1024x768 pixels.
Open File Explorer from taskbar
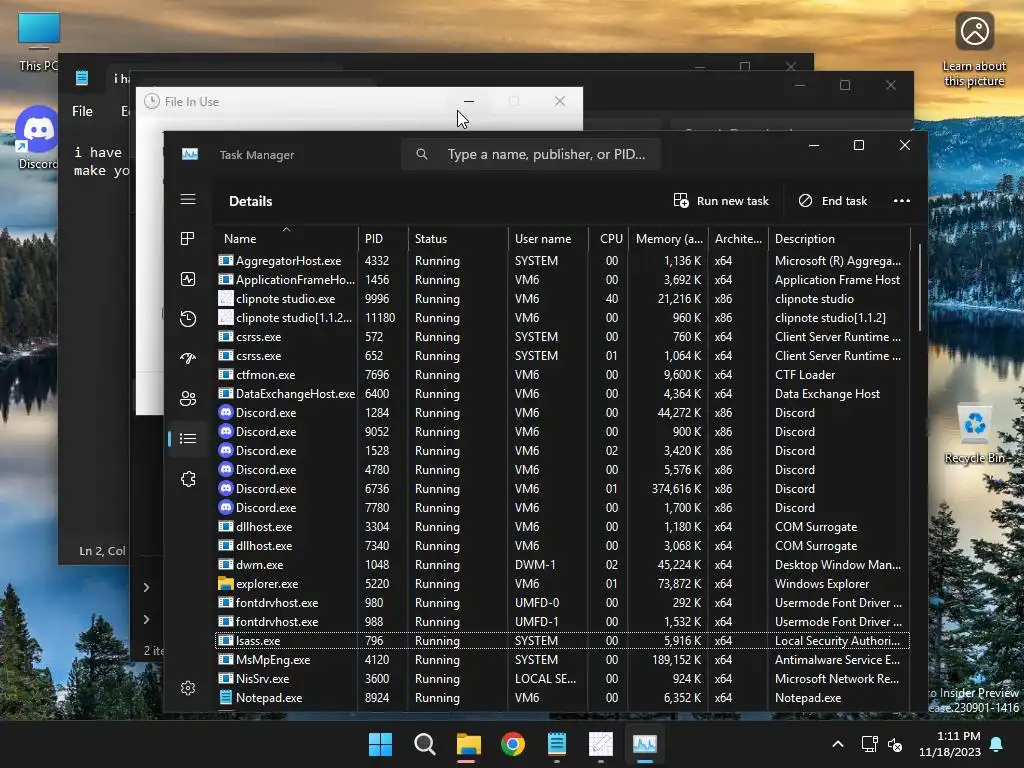(x=469, y=744)
